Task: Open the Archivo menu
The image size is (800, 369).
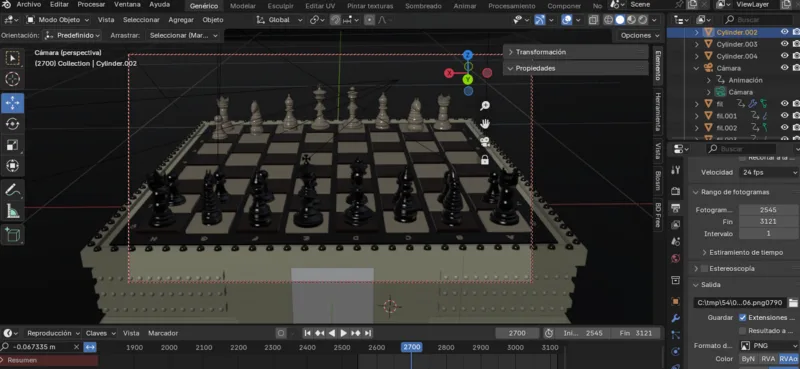Action: [x=29, y=5]
